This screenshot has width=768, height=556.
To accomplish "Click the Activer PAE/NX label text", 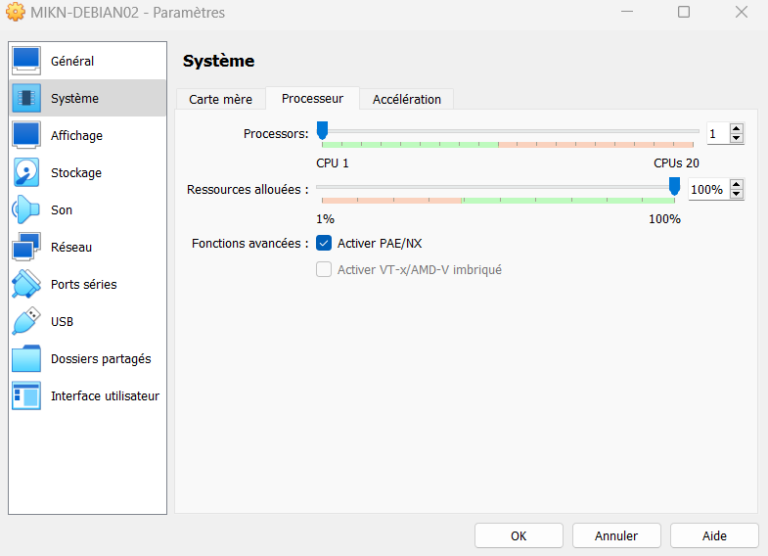I will click(x=380, y=243).
